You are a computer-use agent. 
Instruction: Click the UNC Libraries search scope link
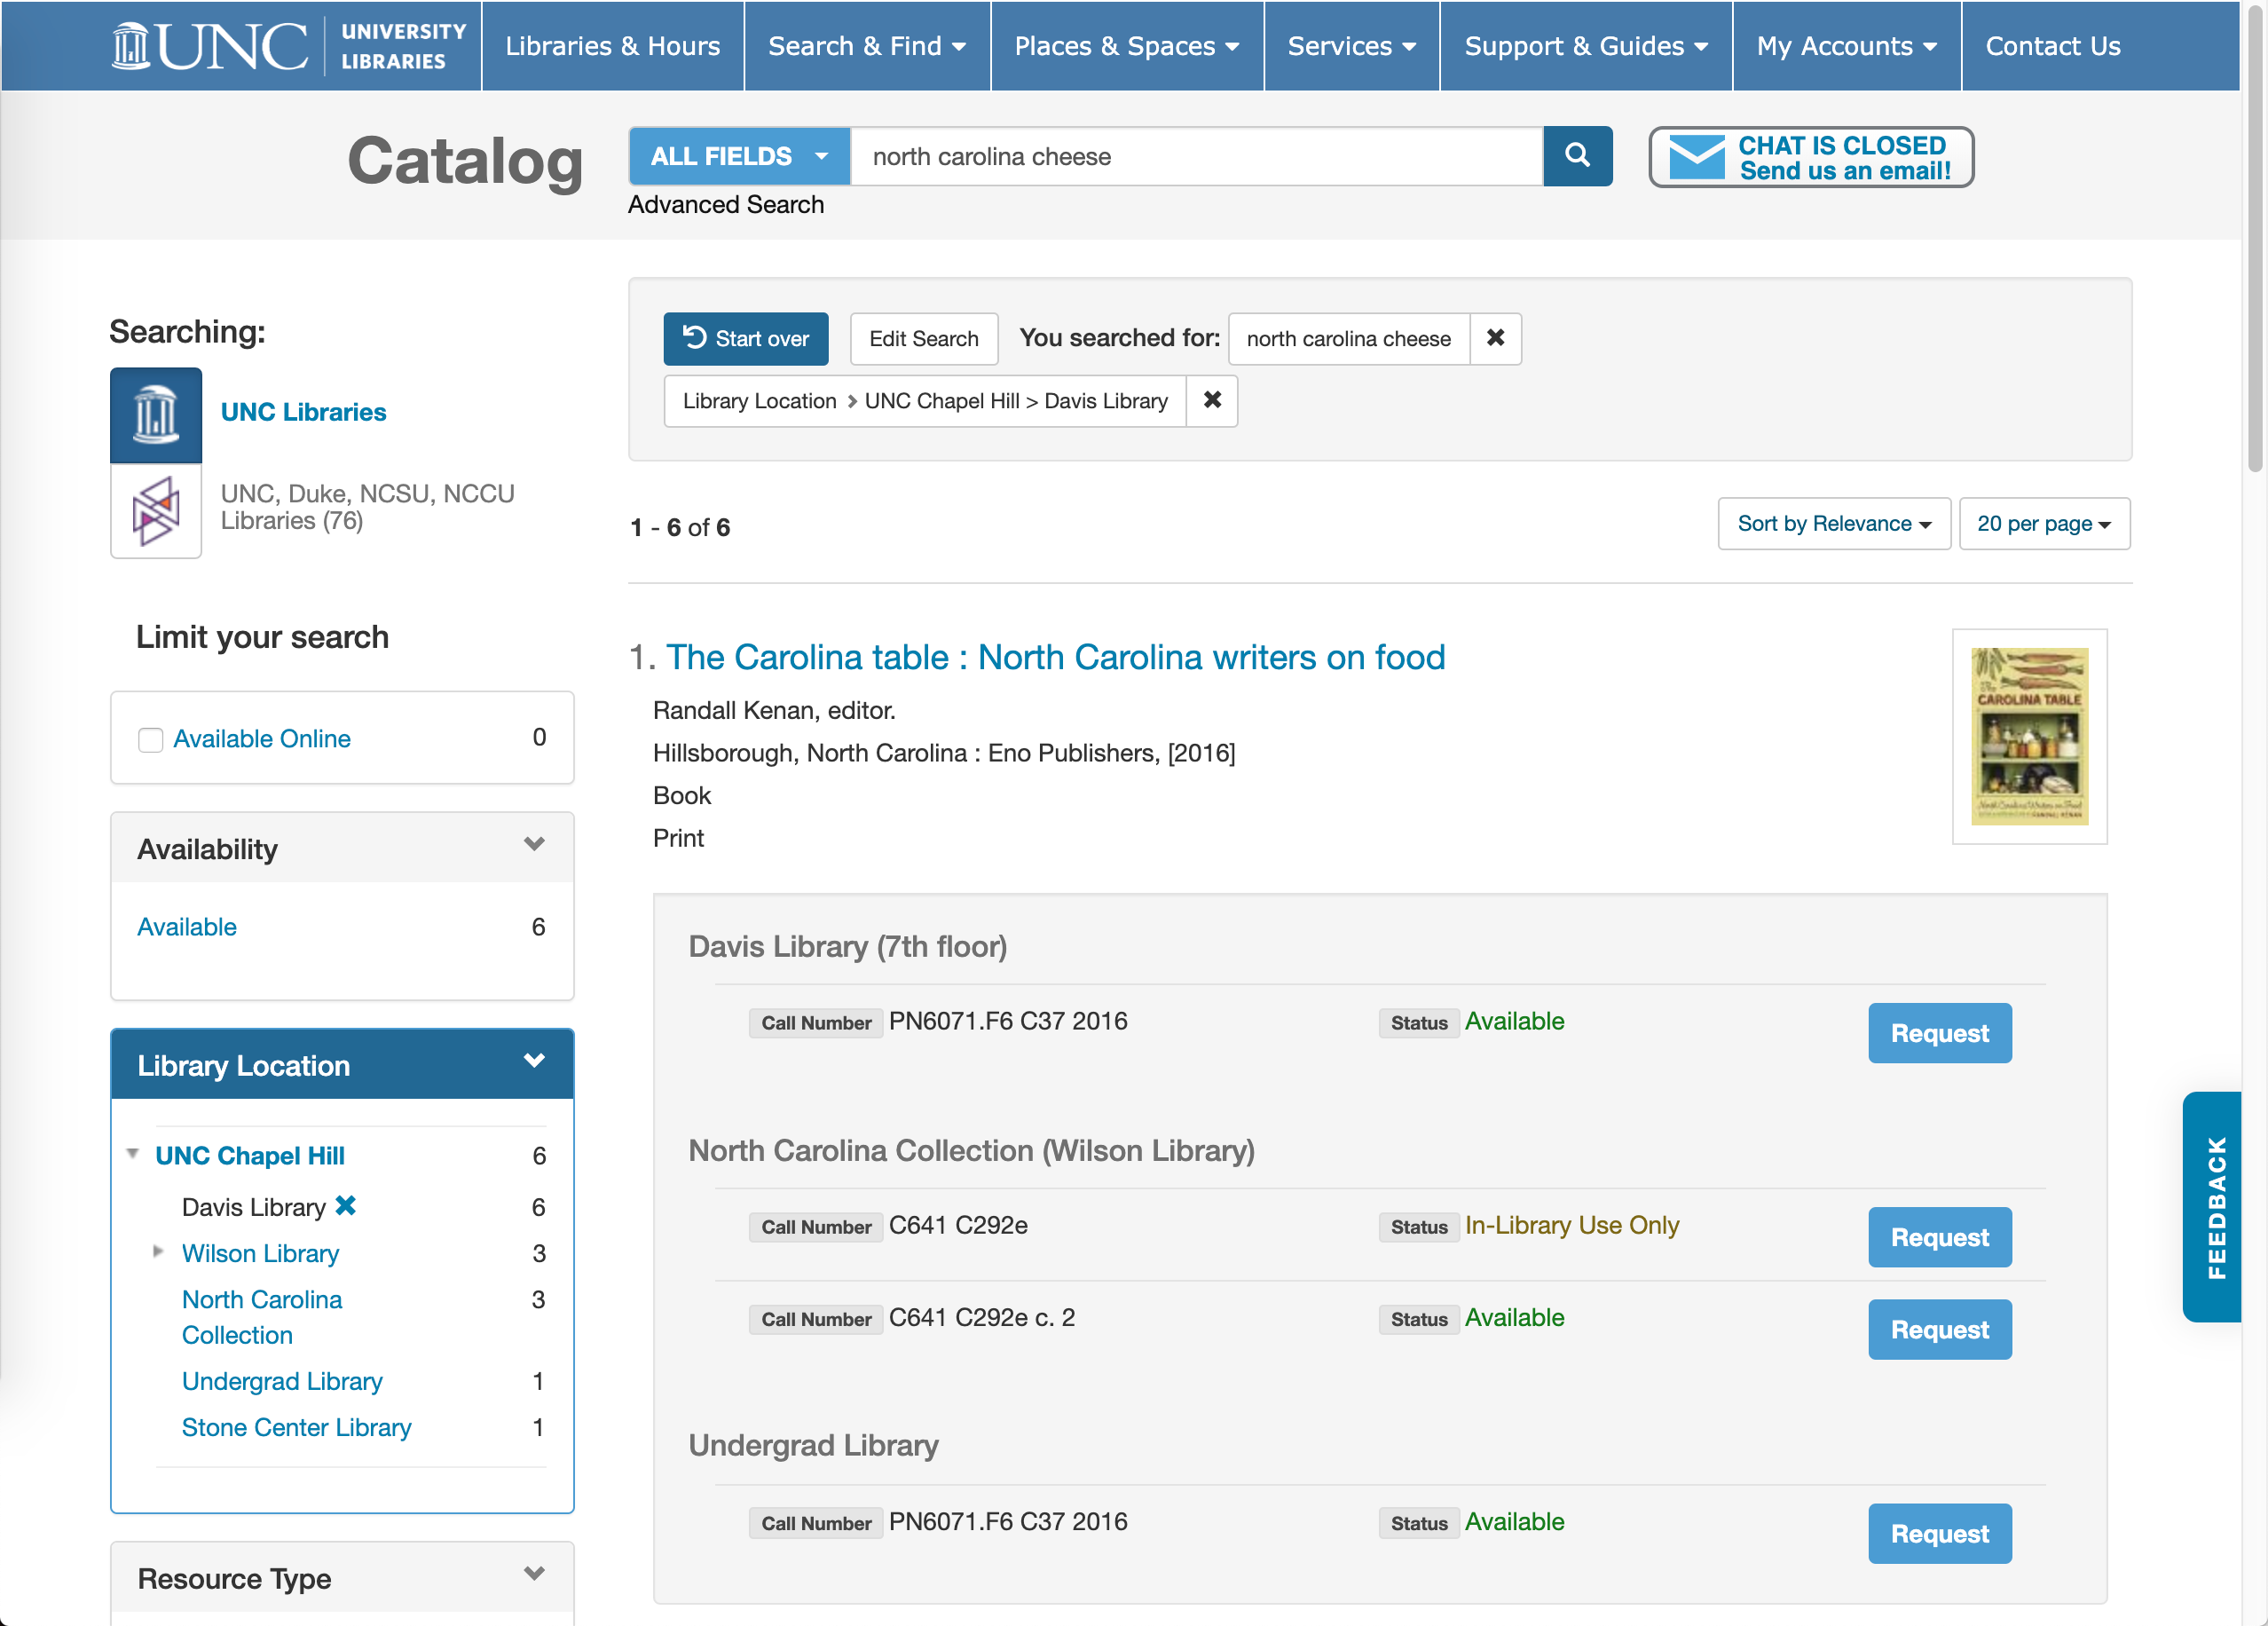point(303,412)
